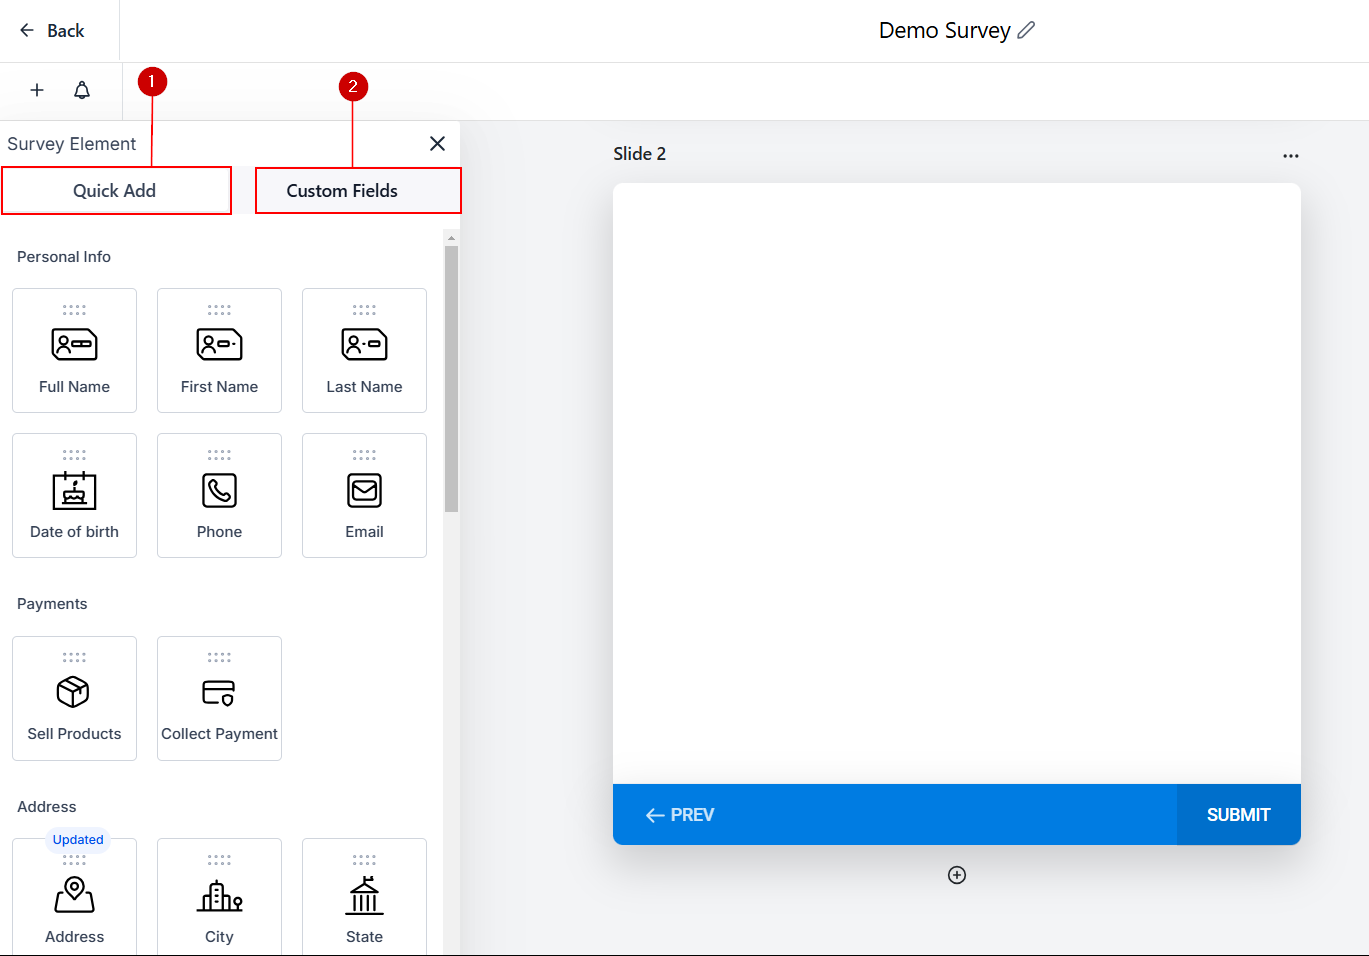1369x956 pixels.
Task: Grab drag handle dots on Email card
Action: (x=364, y=455)
